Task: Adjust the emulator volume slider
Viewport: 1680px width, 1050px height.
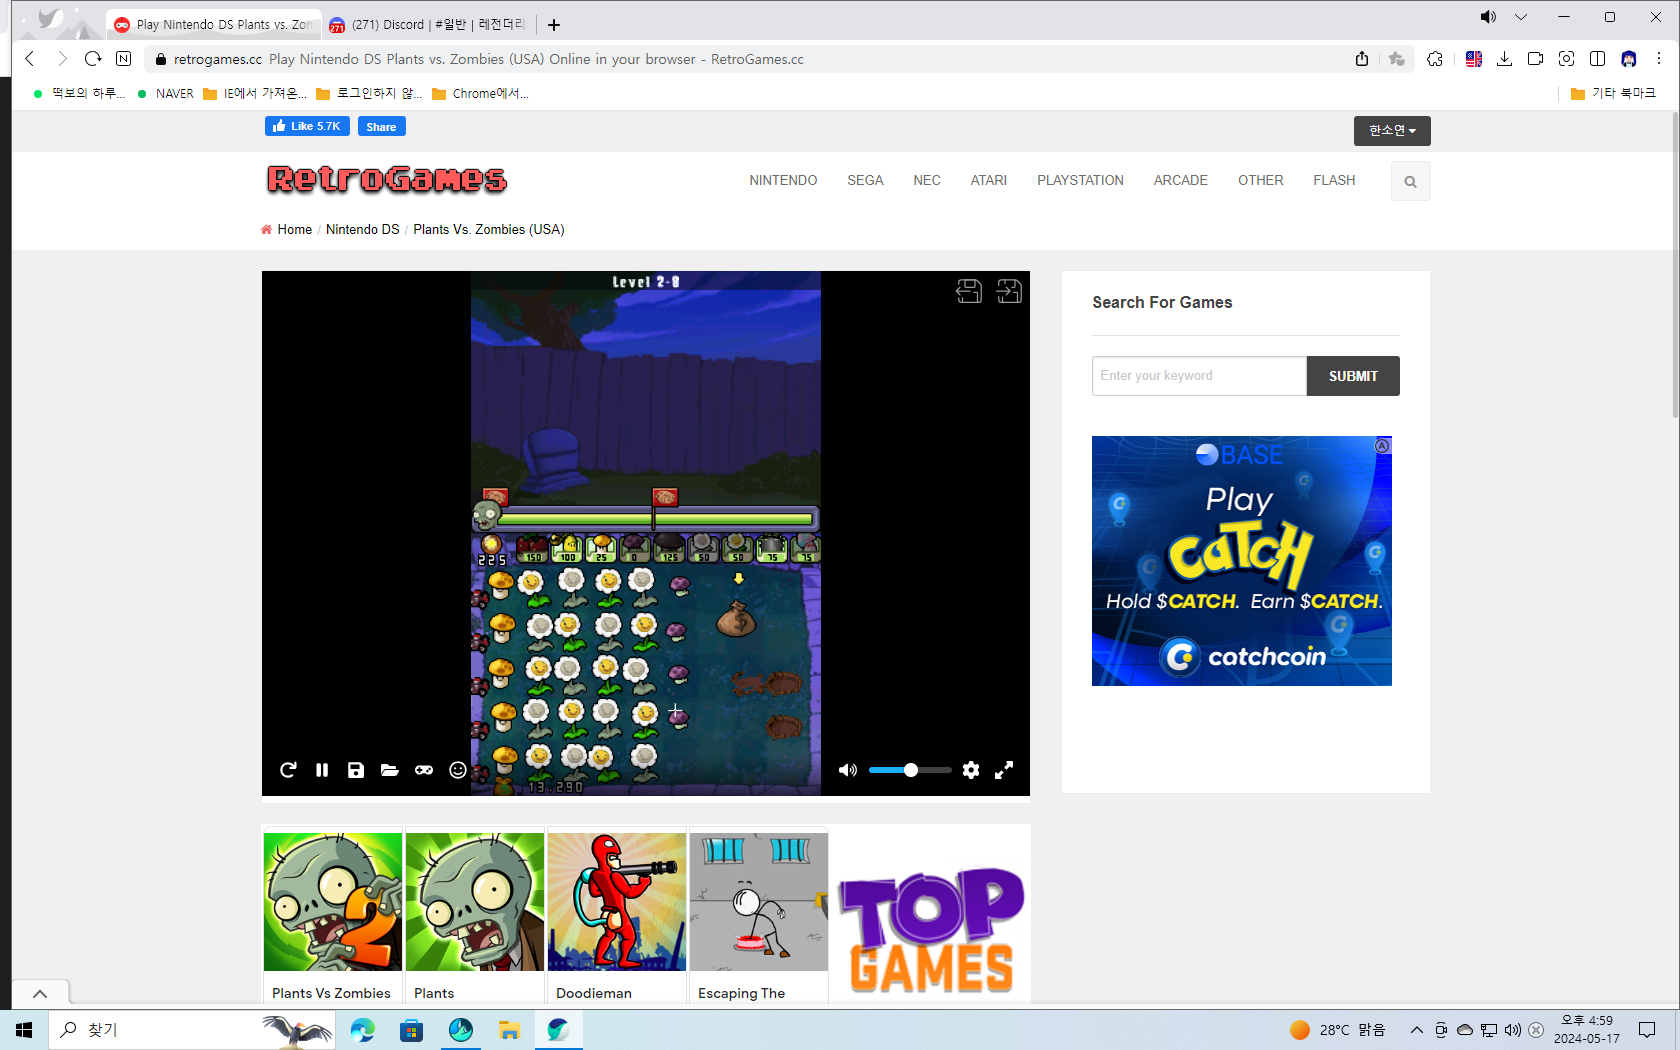Action: pyautogui.click(x=910, y=770)
